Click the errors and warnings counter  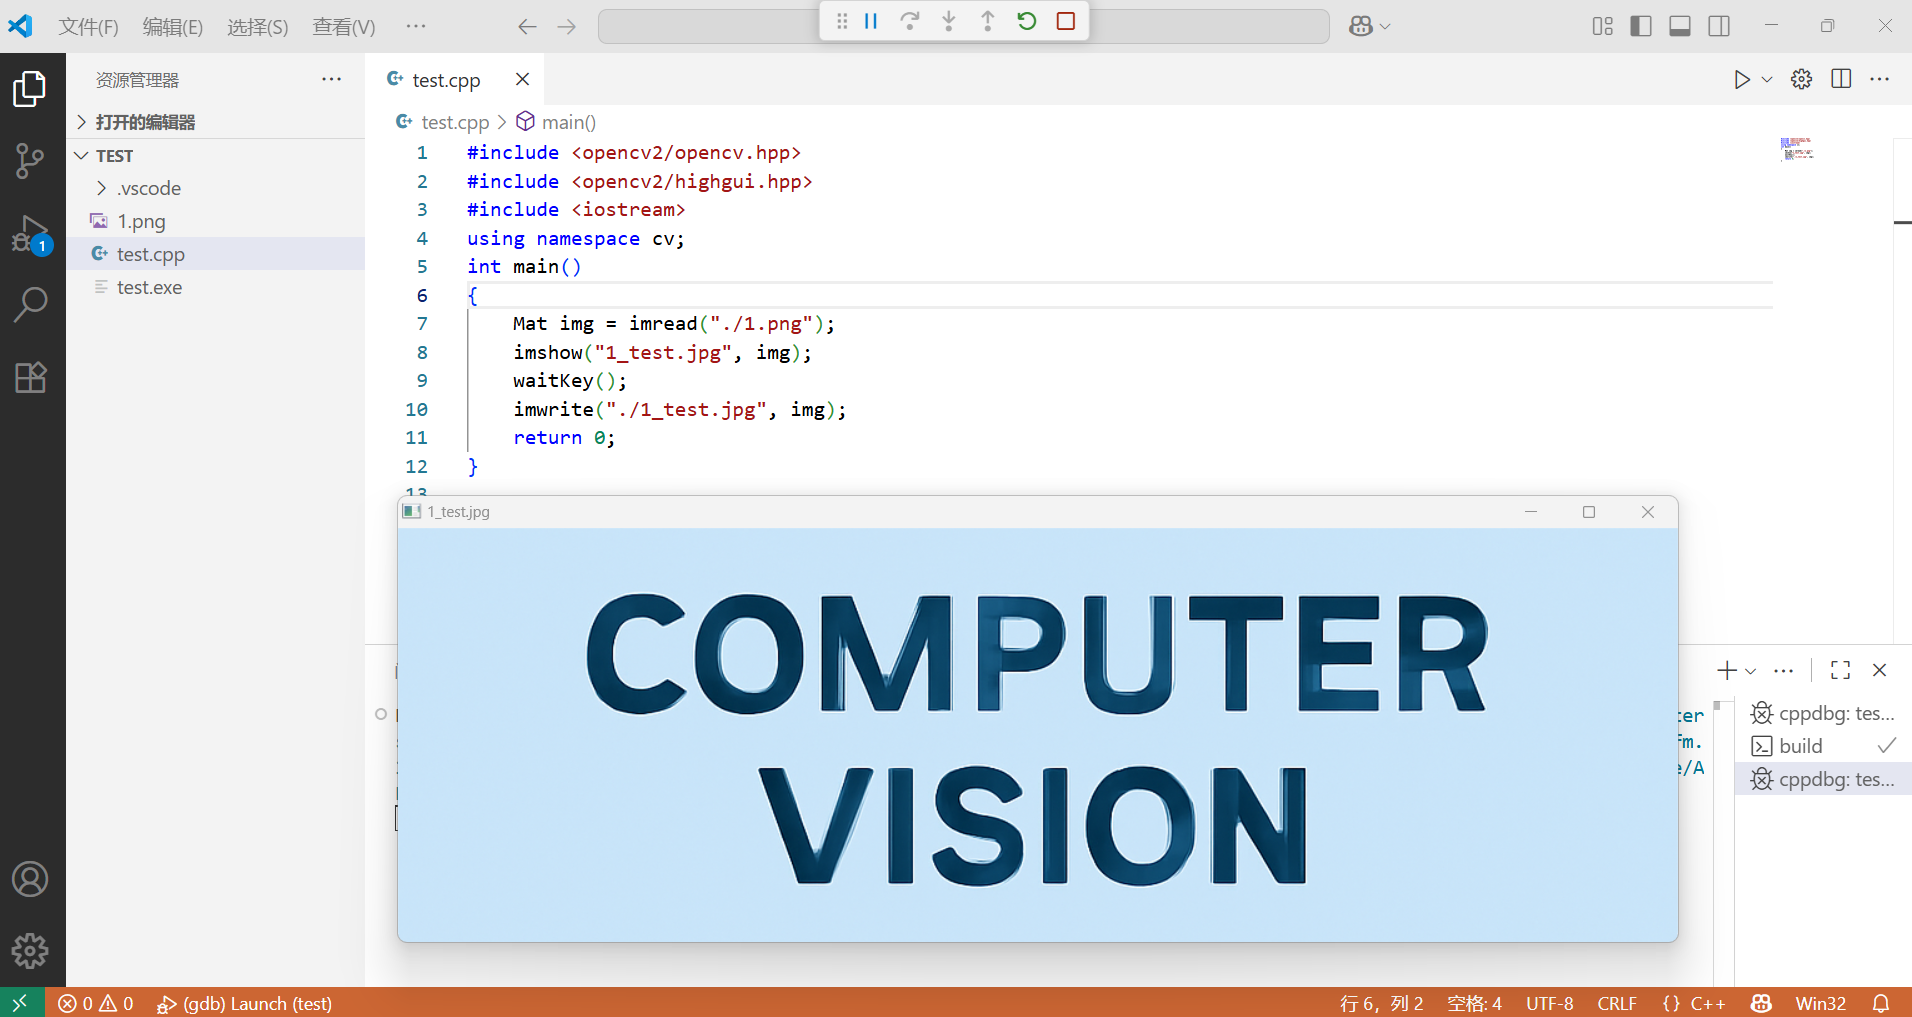[x=95, y=1003]
